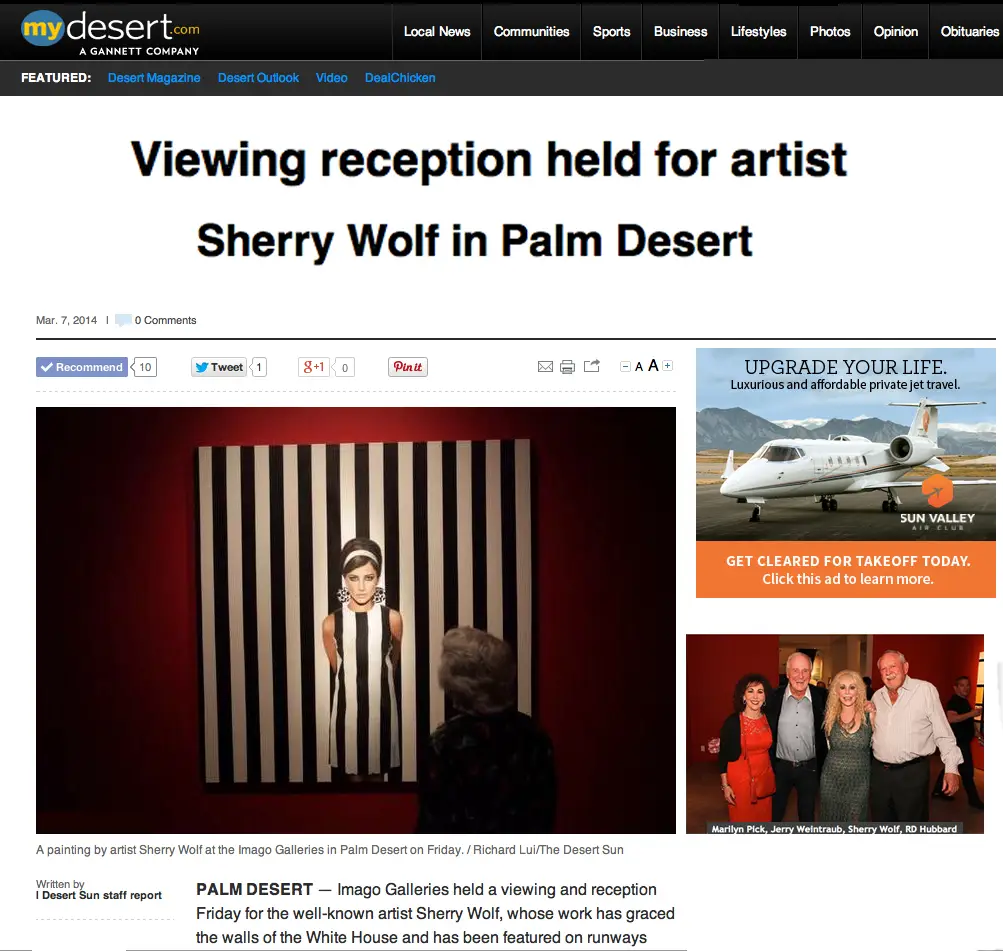
Task: Open the Business section
Action: coord(680,31)
